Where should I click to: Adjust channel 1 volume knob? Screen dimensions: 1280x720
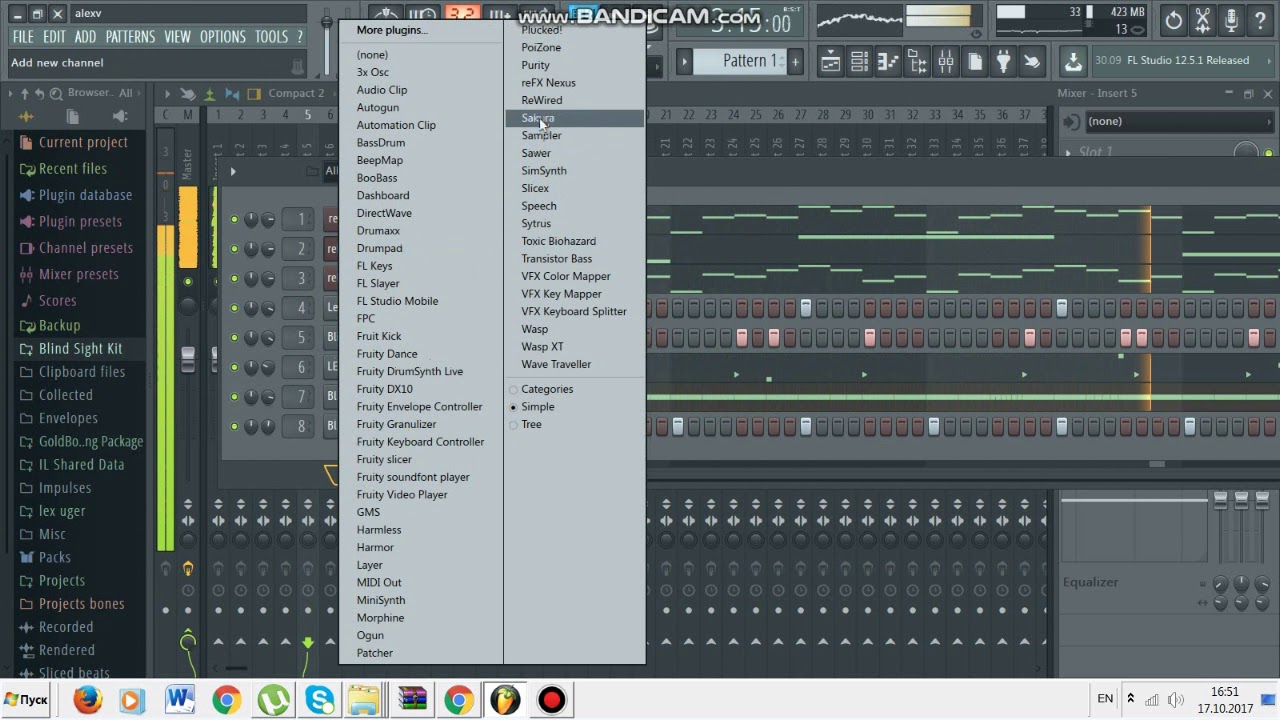pos(268,219)
